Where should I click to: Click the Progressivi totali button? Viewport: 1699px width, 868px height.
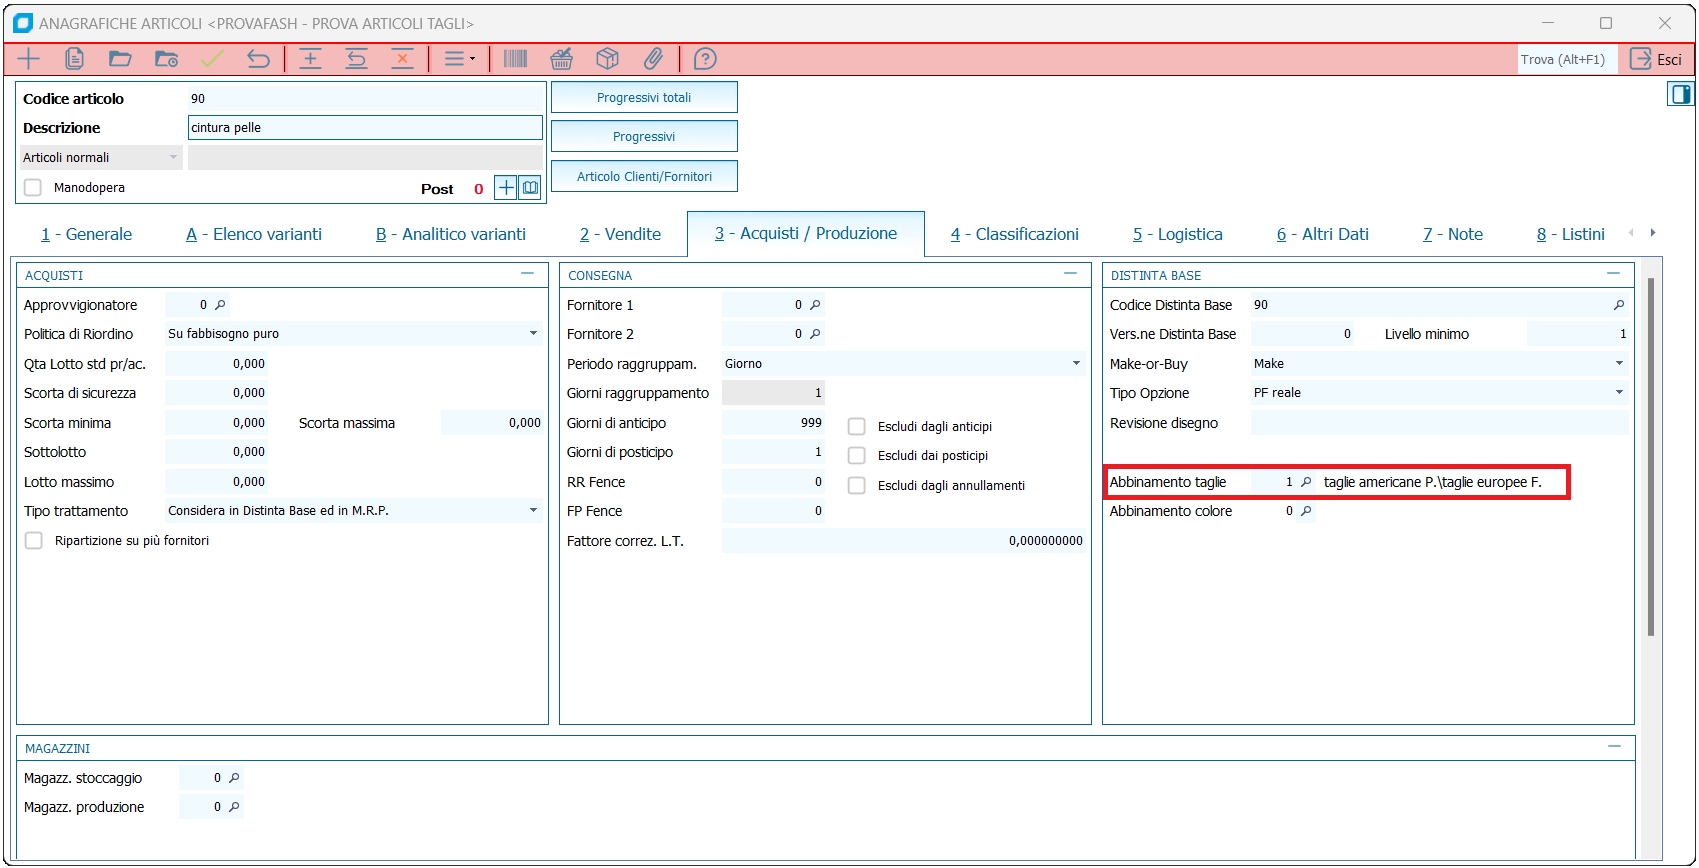(644, 98)
